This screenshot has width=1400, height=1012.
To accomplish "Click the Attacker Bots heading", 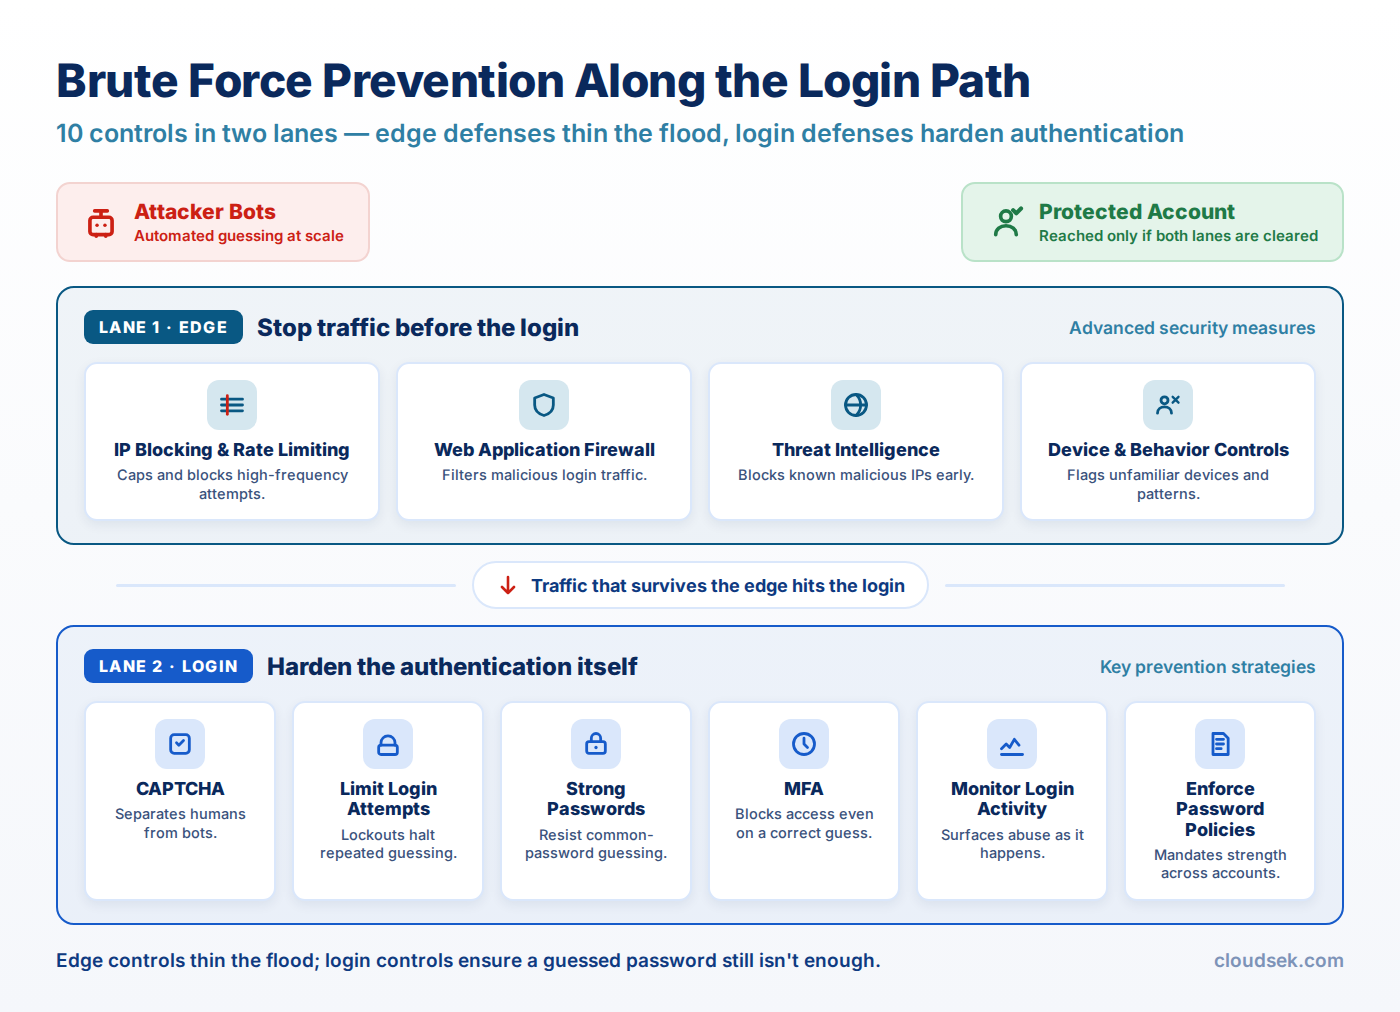I will tap(205, 212).
